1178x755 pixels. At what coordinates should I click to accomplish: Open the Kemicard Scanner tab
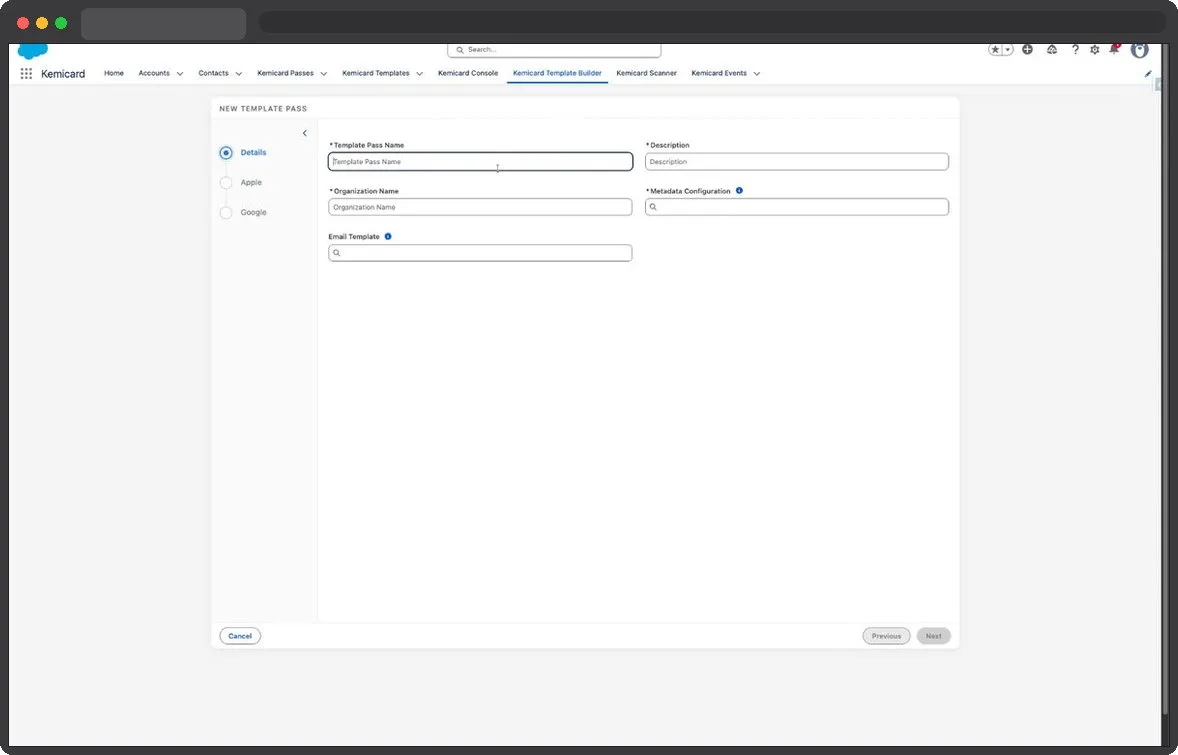click(x=647, y=74)
